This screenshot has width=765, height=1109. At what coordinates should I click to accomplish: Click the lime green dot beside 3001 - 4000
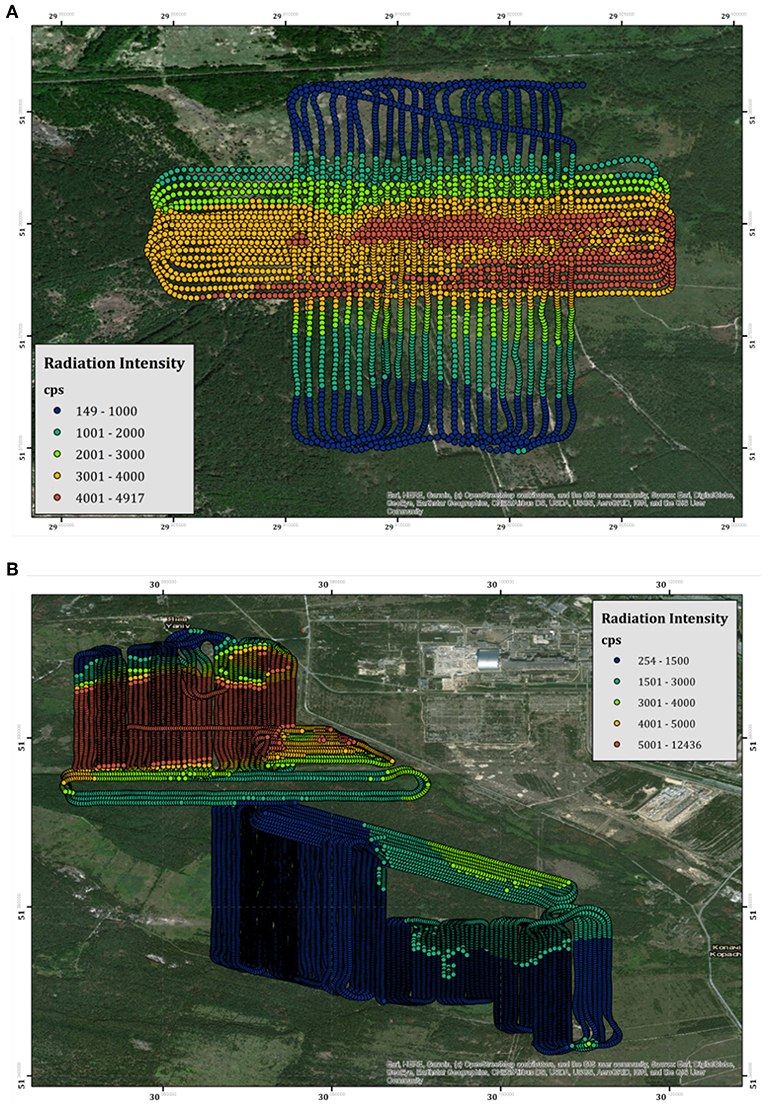click(x=616, y=703)
